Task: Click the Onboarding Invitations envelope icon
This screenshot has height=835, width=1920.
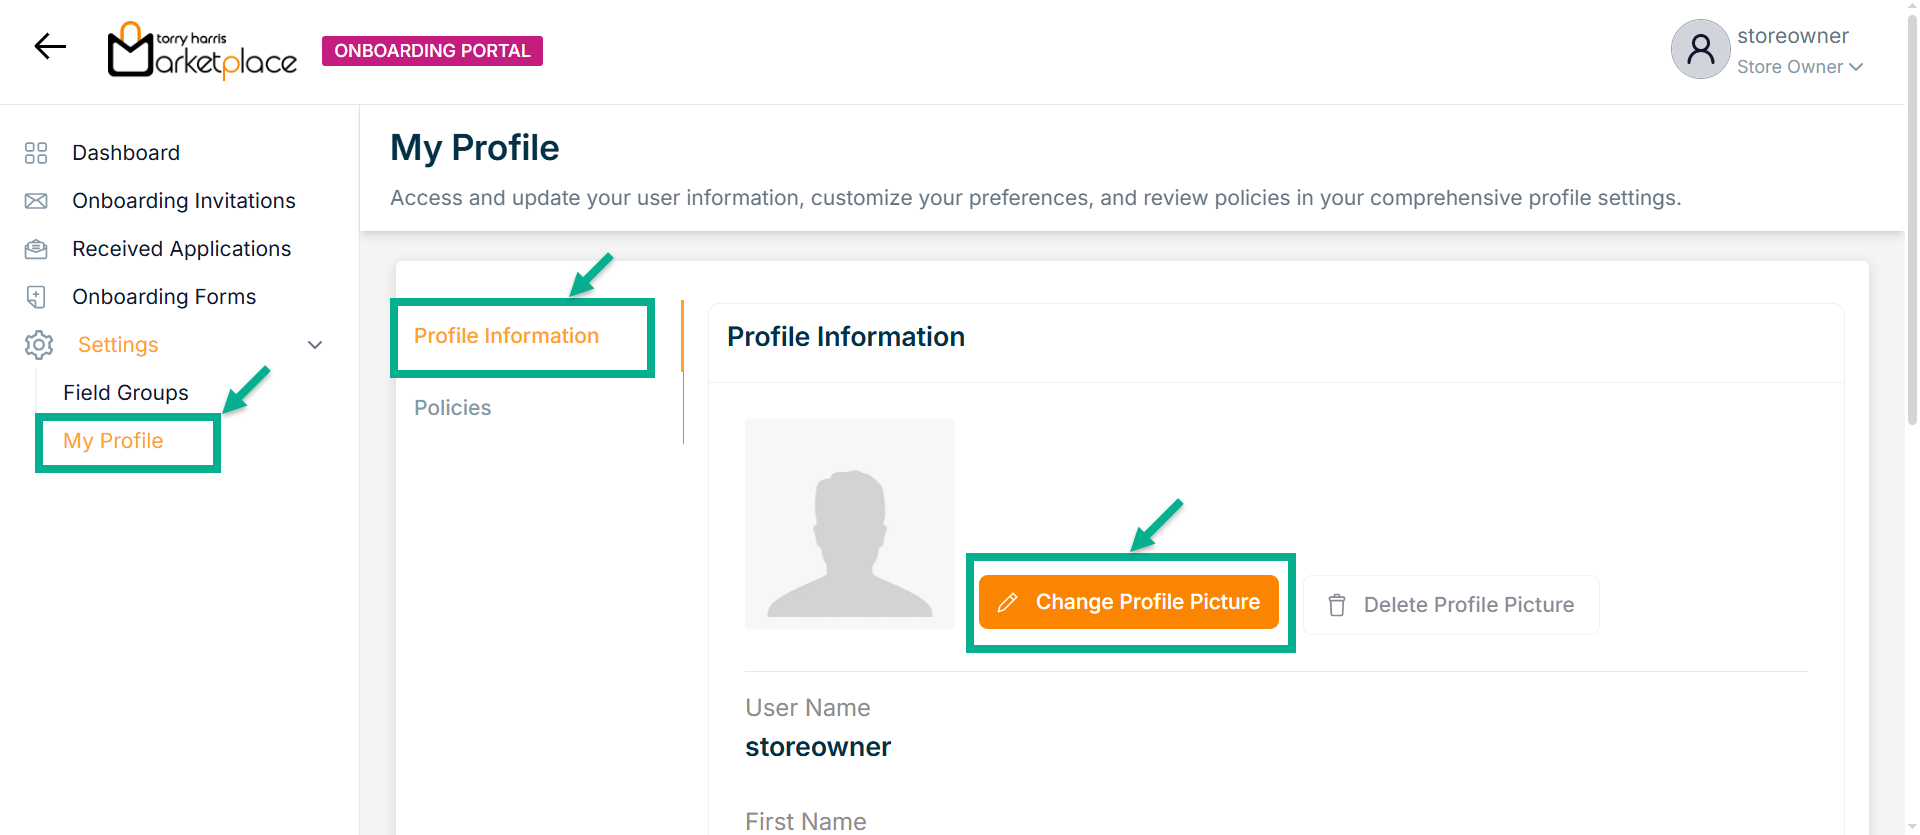Action: click(36, 201)
